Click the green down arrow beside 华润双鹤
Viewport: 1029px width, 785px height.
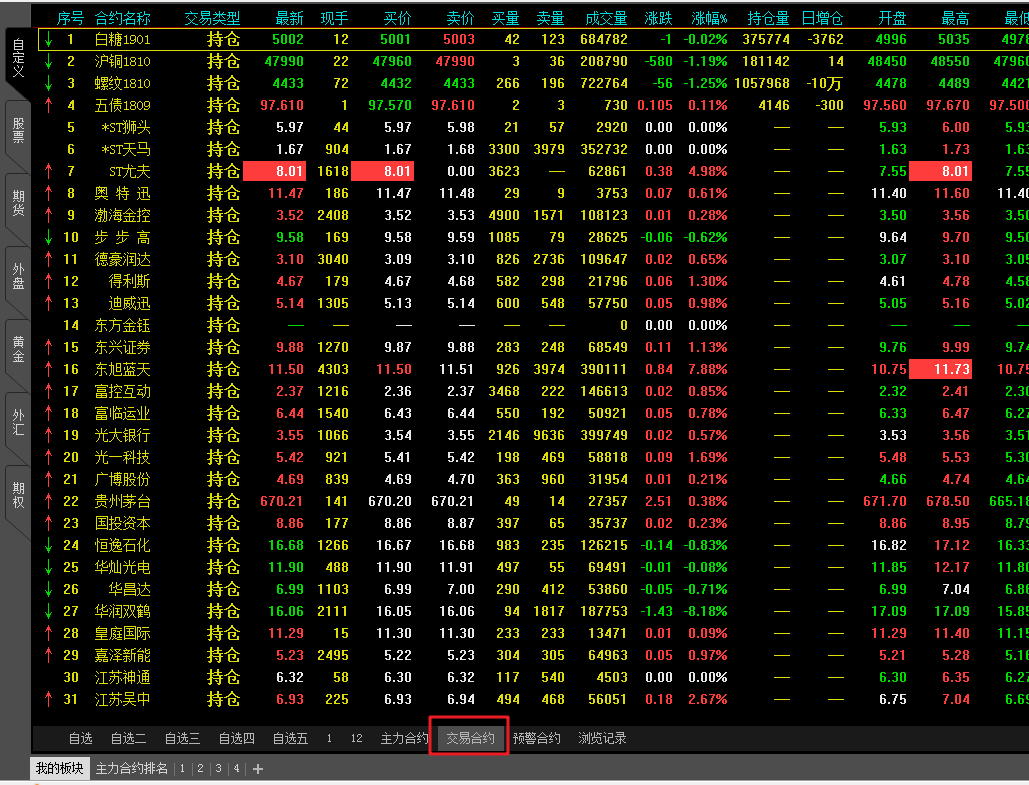coord(47,611)
